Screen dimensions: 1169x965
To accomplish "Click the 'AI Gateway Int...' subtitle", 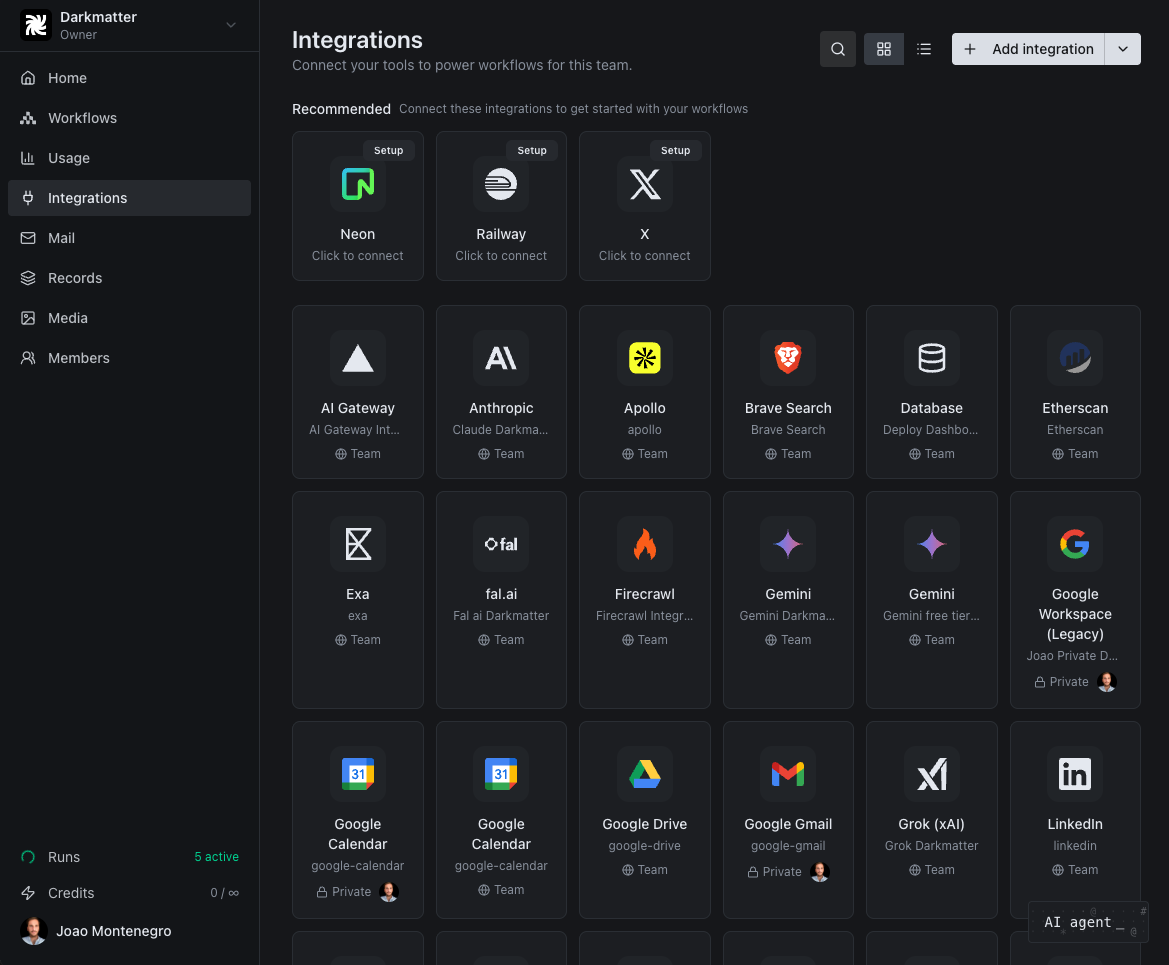I will 354,430.
